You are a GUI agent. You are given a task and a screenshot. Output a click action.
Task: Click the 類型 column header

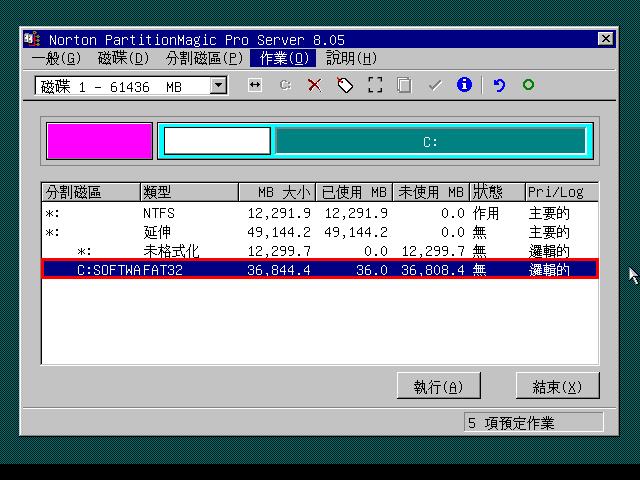(189, 192)
